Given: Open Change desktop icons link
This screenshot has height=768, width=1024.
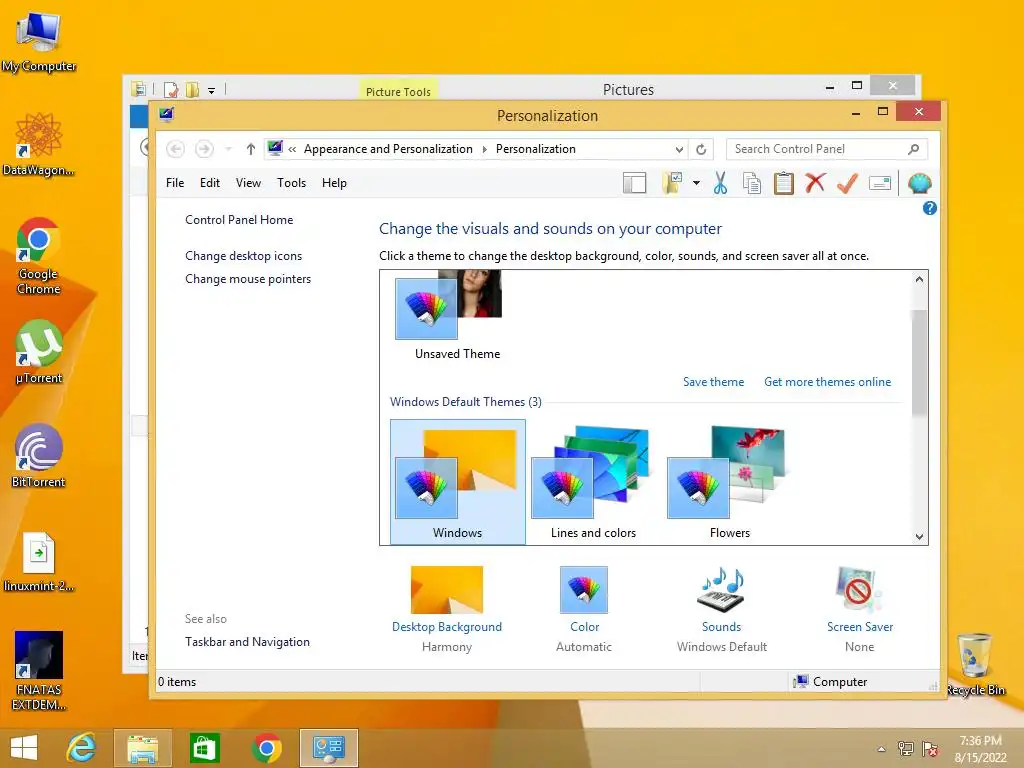Looking at the screenshot, I should pos(244,255).
